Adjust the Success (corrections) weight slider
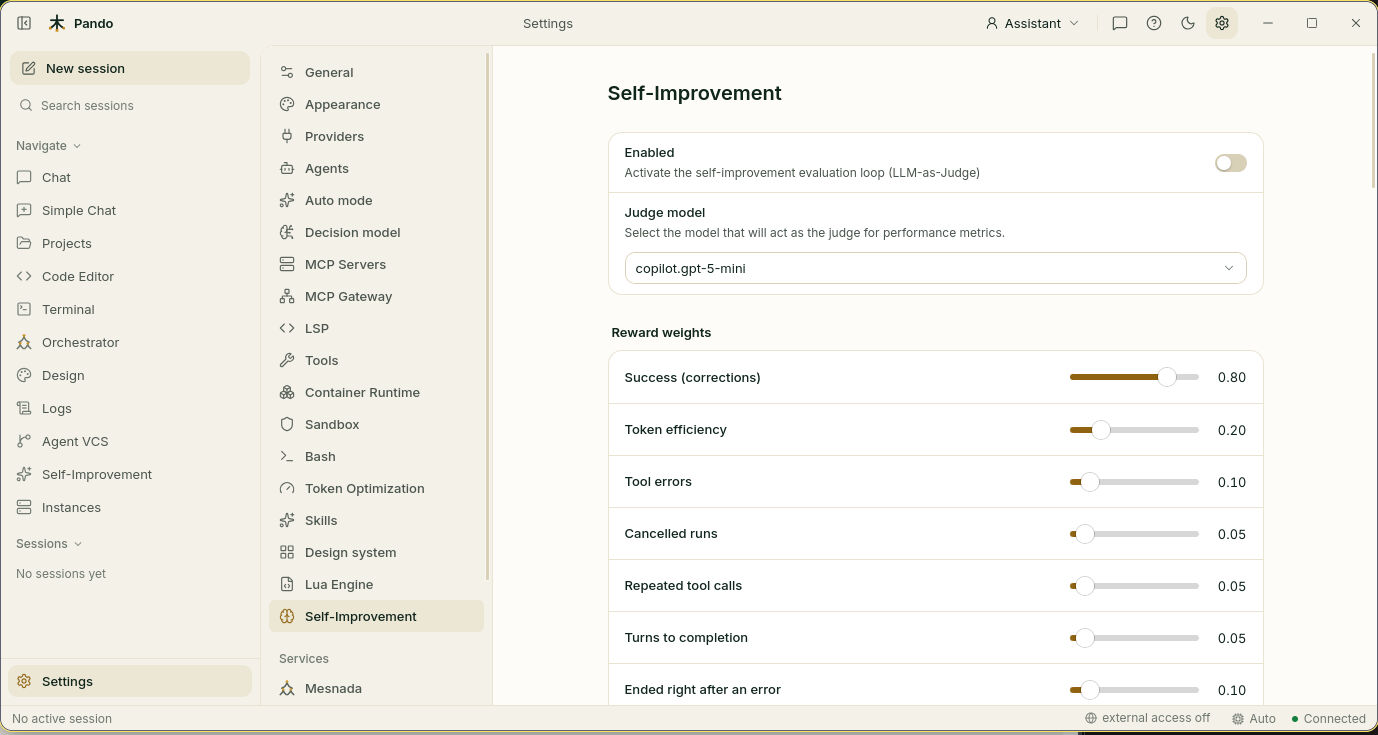 [x=1134, y=377]
